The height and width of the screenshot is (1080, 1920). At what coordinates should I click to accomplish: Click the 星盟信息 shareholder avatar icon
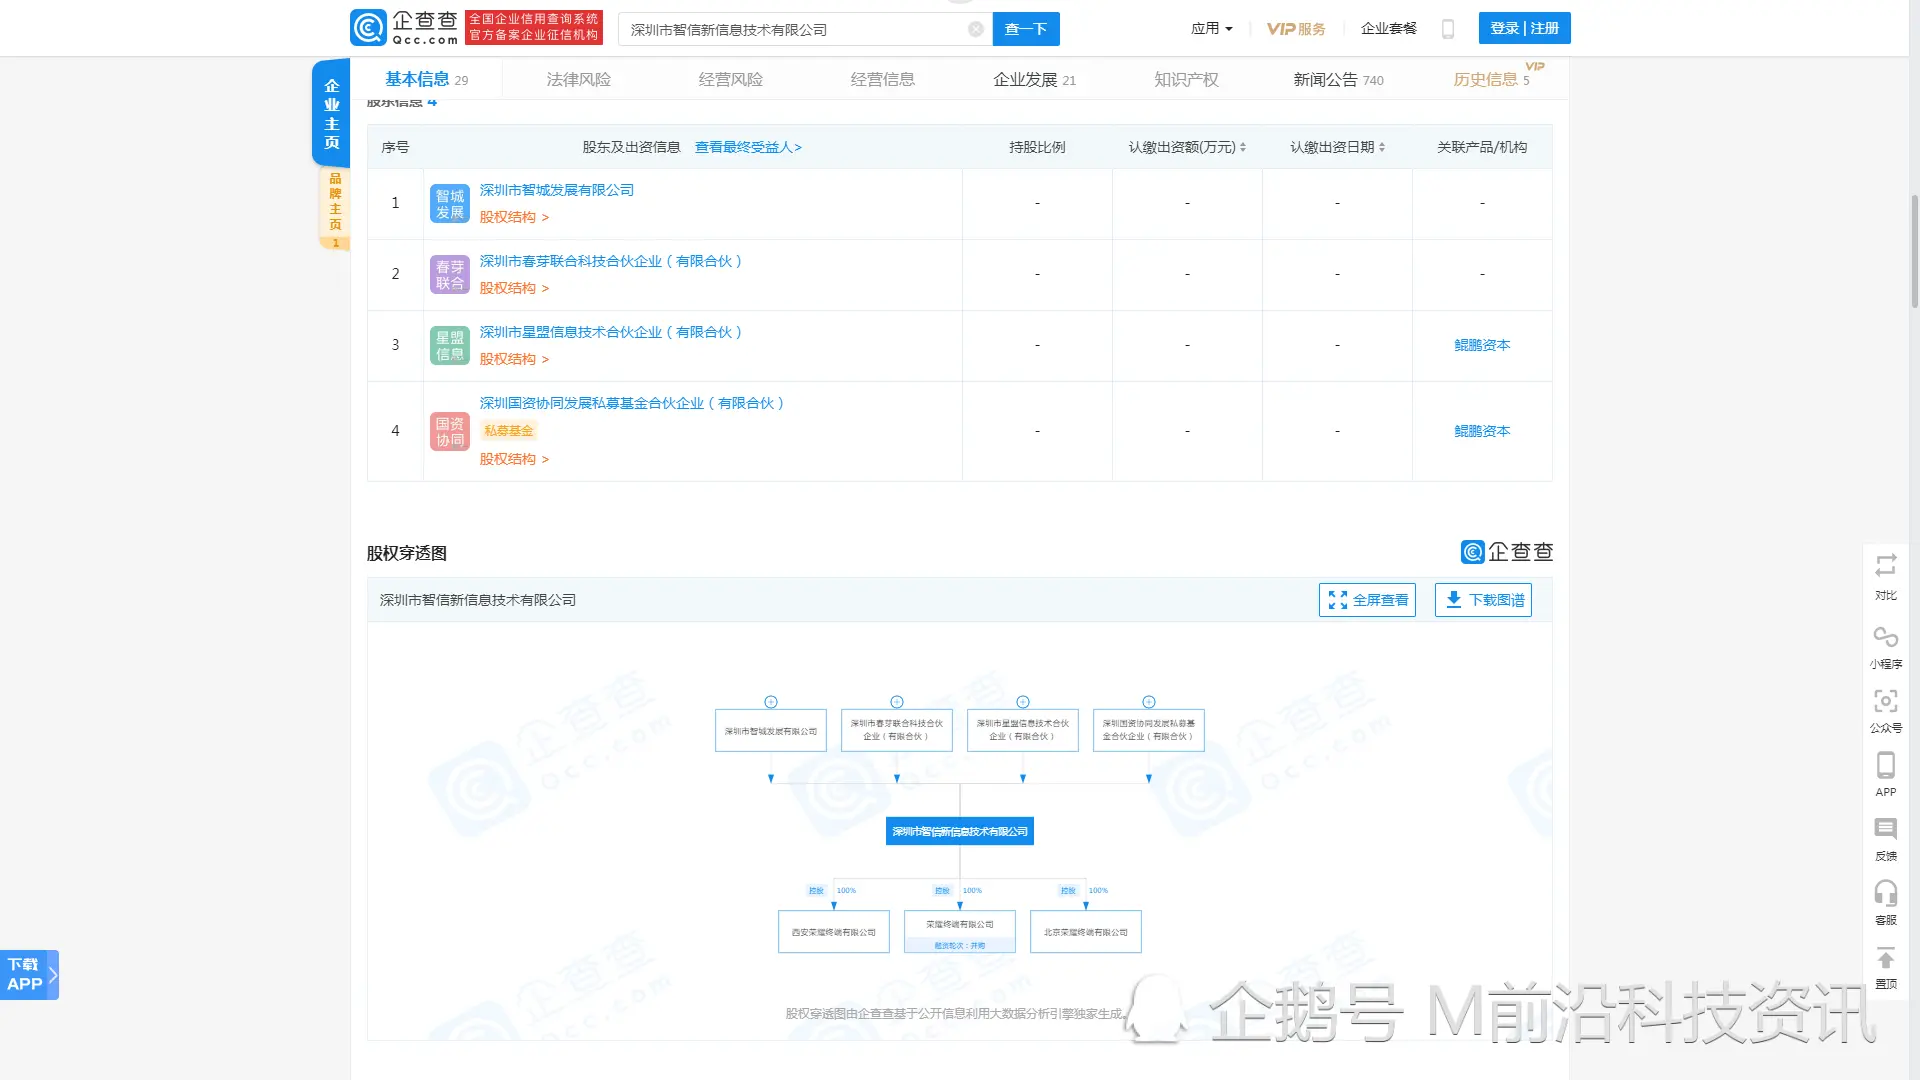450,346
